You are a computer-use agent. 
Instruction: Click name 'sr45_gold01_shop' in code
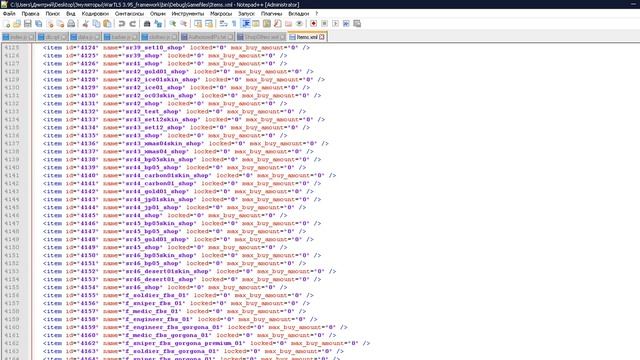click(x=157, y=240)
